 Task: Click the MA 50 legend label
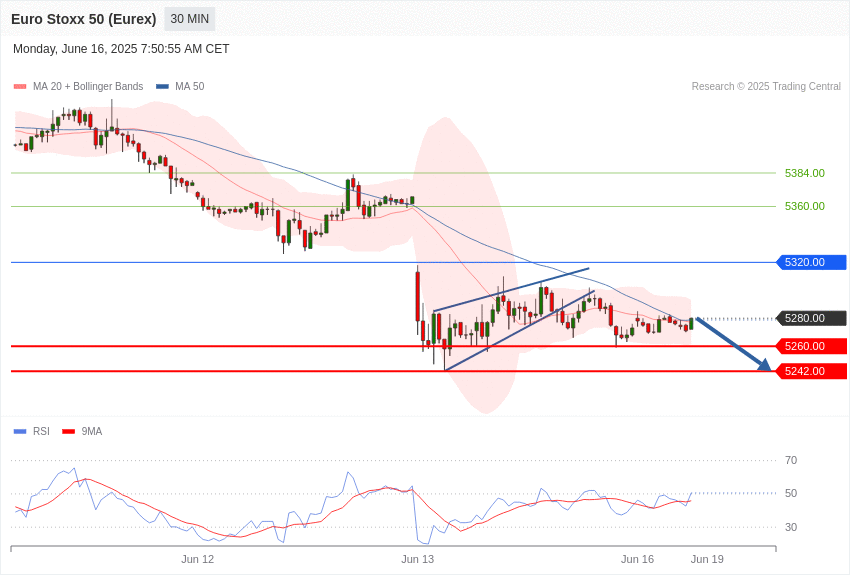click(189, 86)
